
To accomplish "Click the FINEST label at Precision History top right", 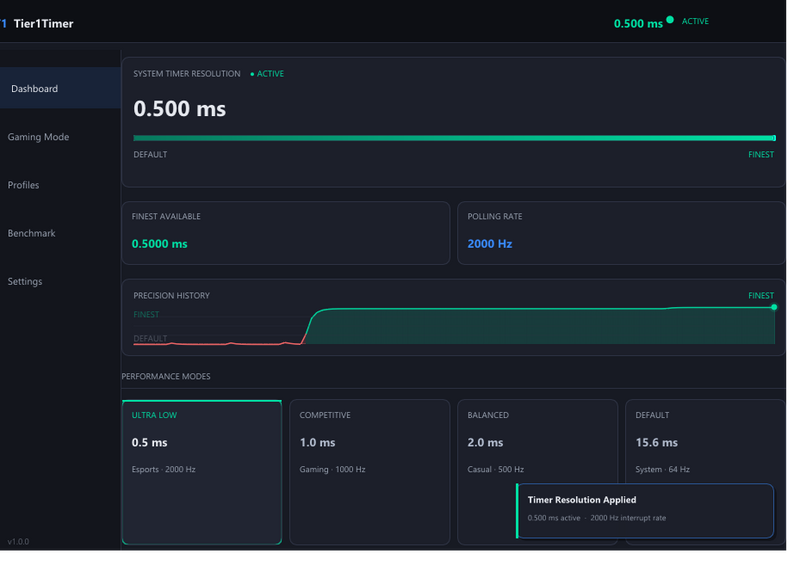I will [761, 295].
